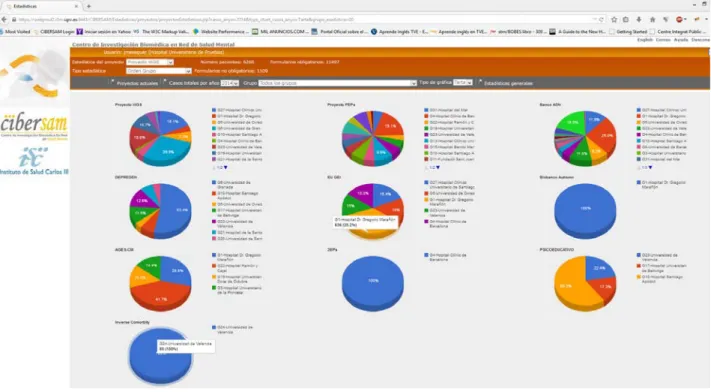Close the Estadísticas browser tab

[x=76, y=6]
